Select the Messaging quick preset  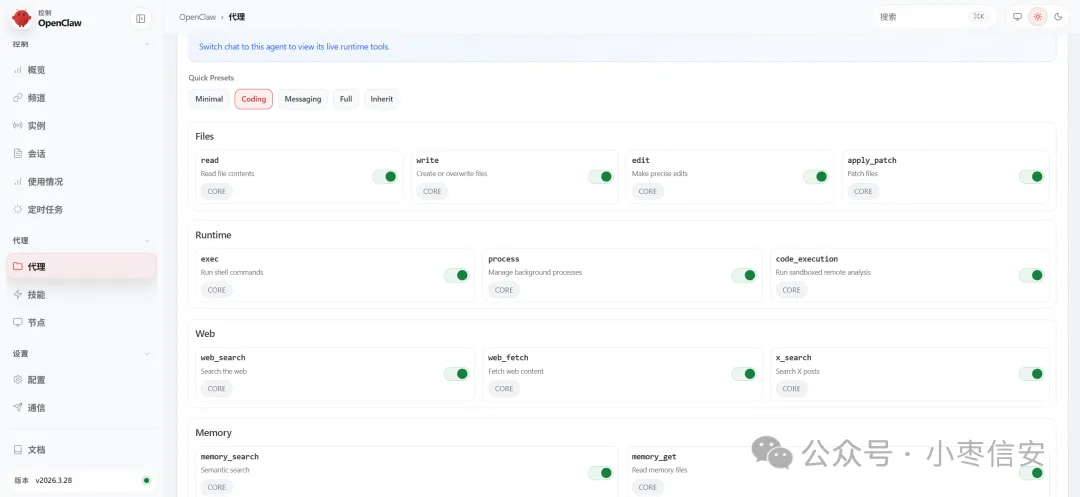coord(303,99)
